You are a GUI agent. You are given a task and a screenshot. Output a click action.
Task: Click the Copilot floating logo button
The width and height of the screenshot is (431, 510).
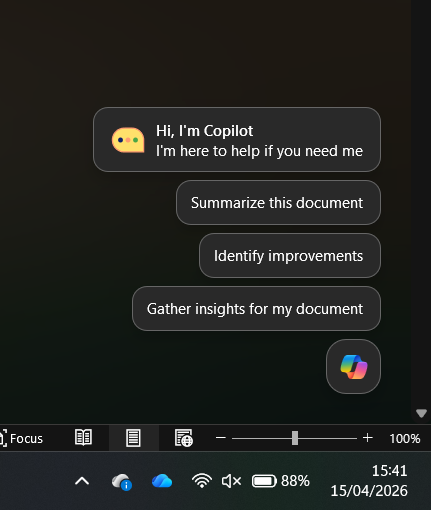pyautogui.click(x=353, y=367)
